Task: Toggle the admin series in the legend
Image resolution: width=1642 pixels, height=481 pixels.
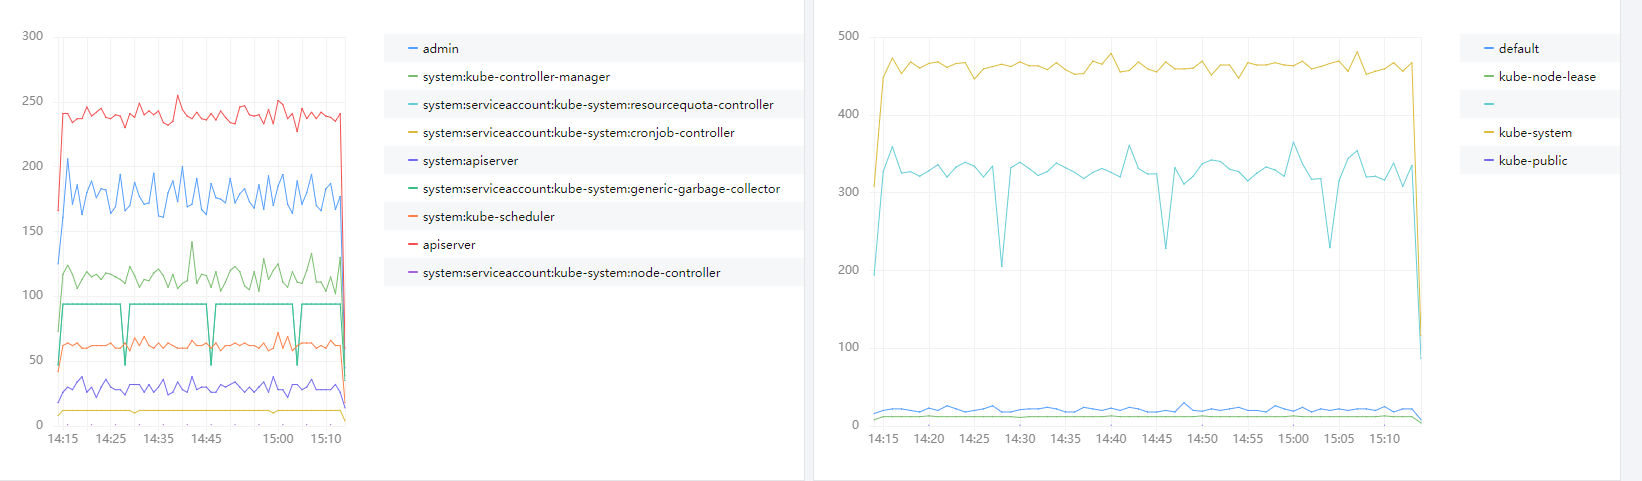Action: point(440,49)
